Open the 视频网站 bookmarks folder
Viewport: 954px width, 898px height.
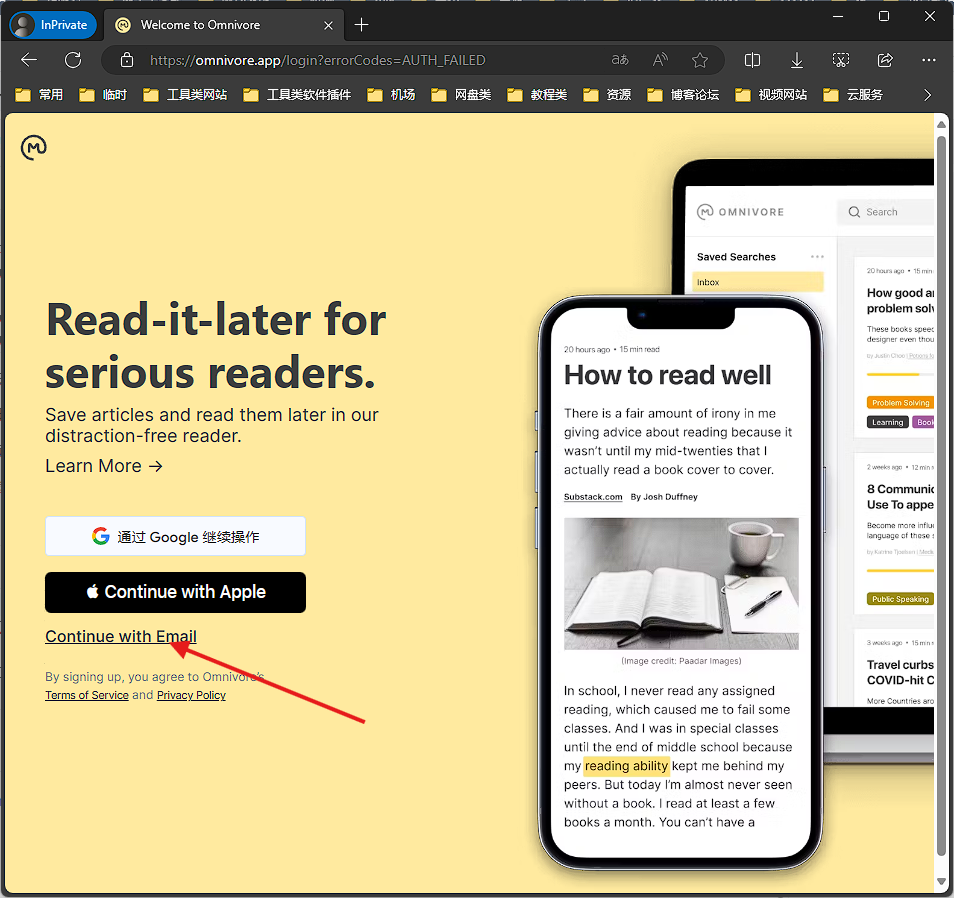771,95
